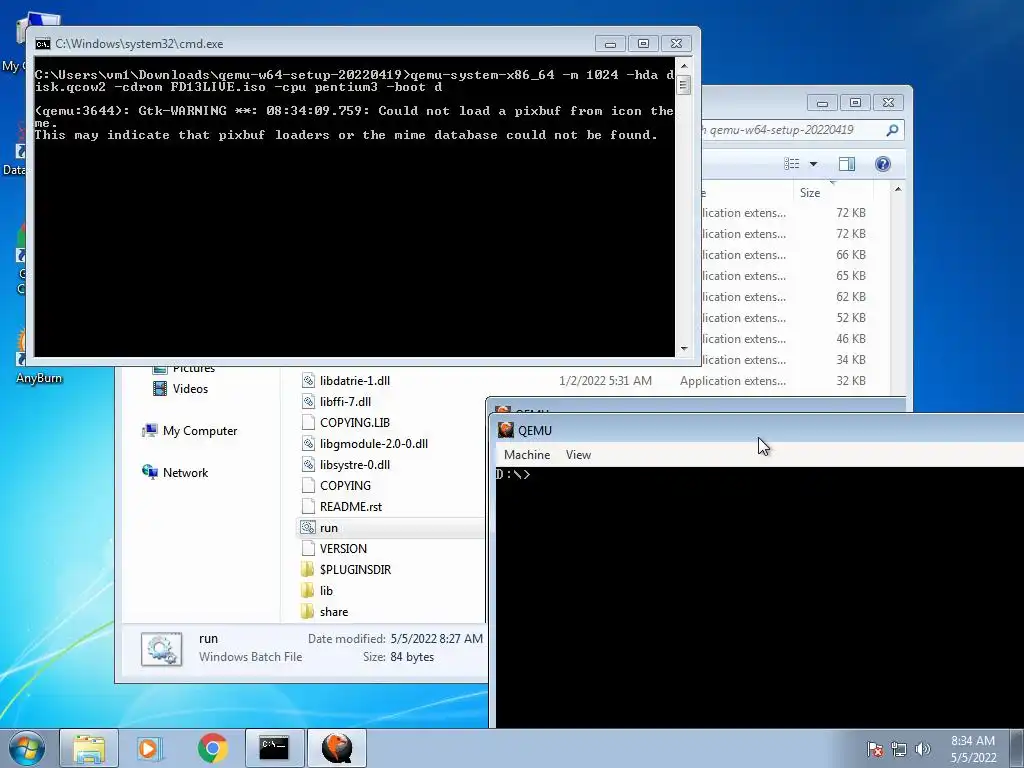Click the Action Center flag tray icon
The width and height of the screenshot is (1024, 768).
click(875, 748)
